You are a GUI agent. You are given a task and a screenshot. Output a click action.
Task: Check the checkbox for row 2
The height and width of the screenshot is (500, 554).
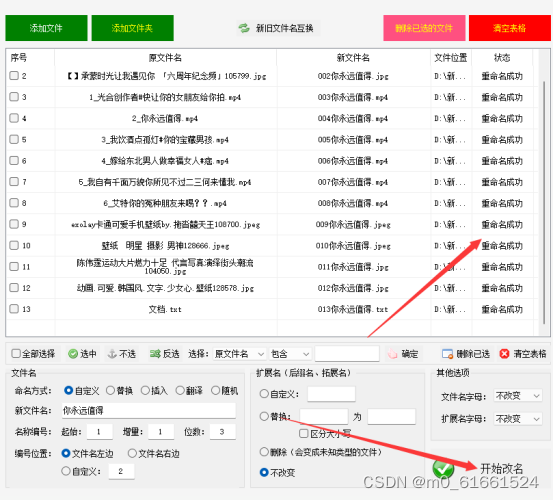click(x=14, y=75)
